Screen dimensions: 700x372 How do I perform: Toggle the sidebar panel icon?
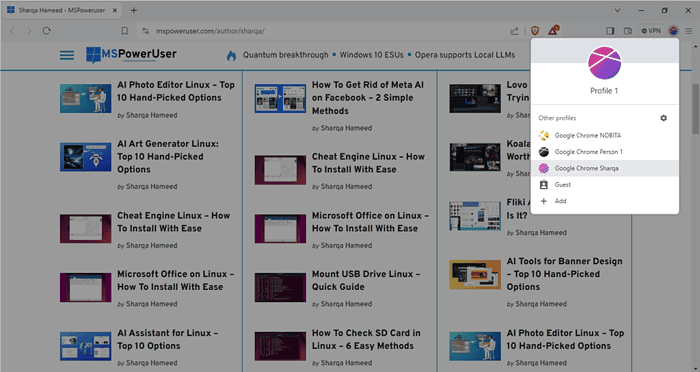pos(610,31)
